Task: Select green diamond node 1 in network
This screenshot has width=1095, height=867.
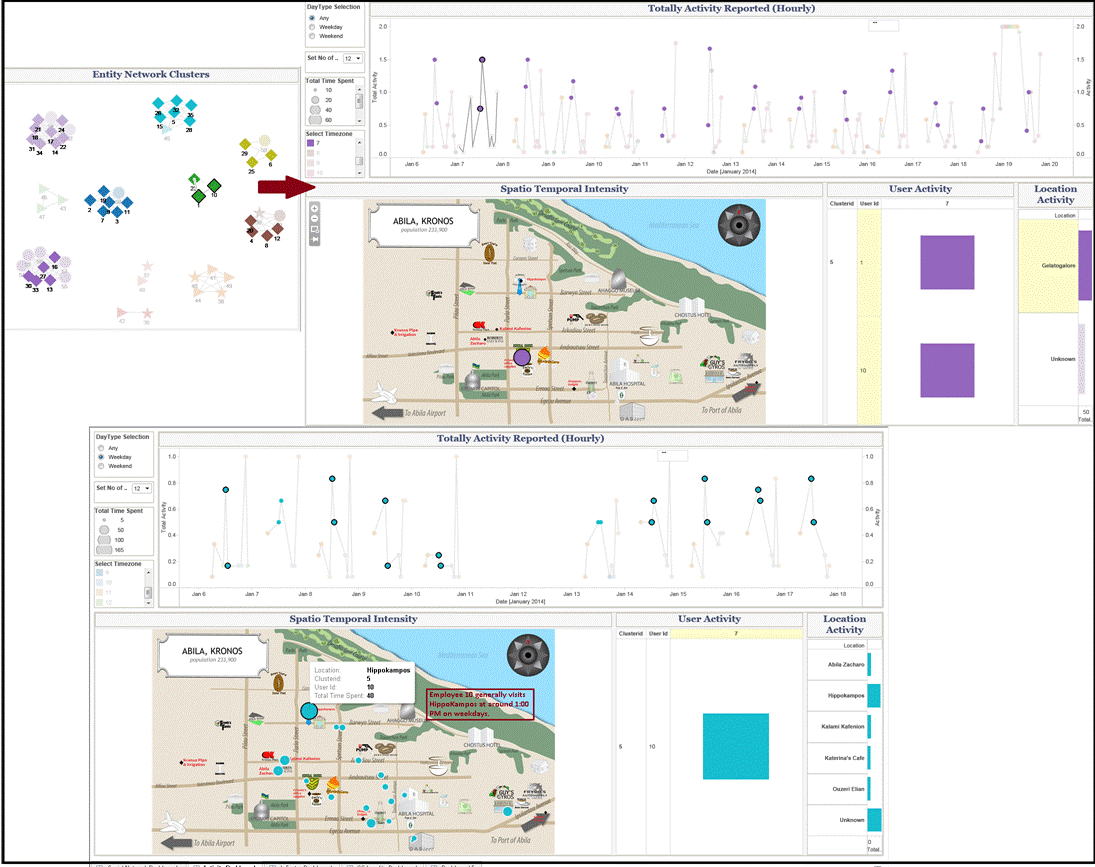Action: point(198,196)
